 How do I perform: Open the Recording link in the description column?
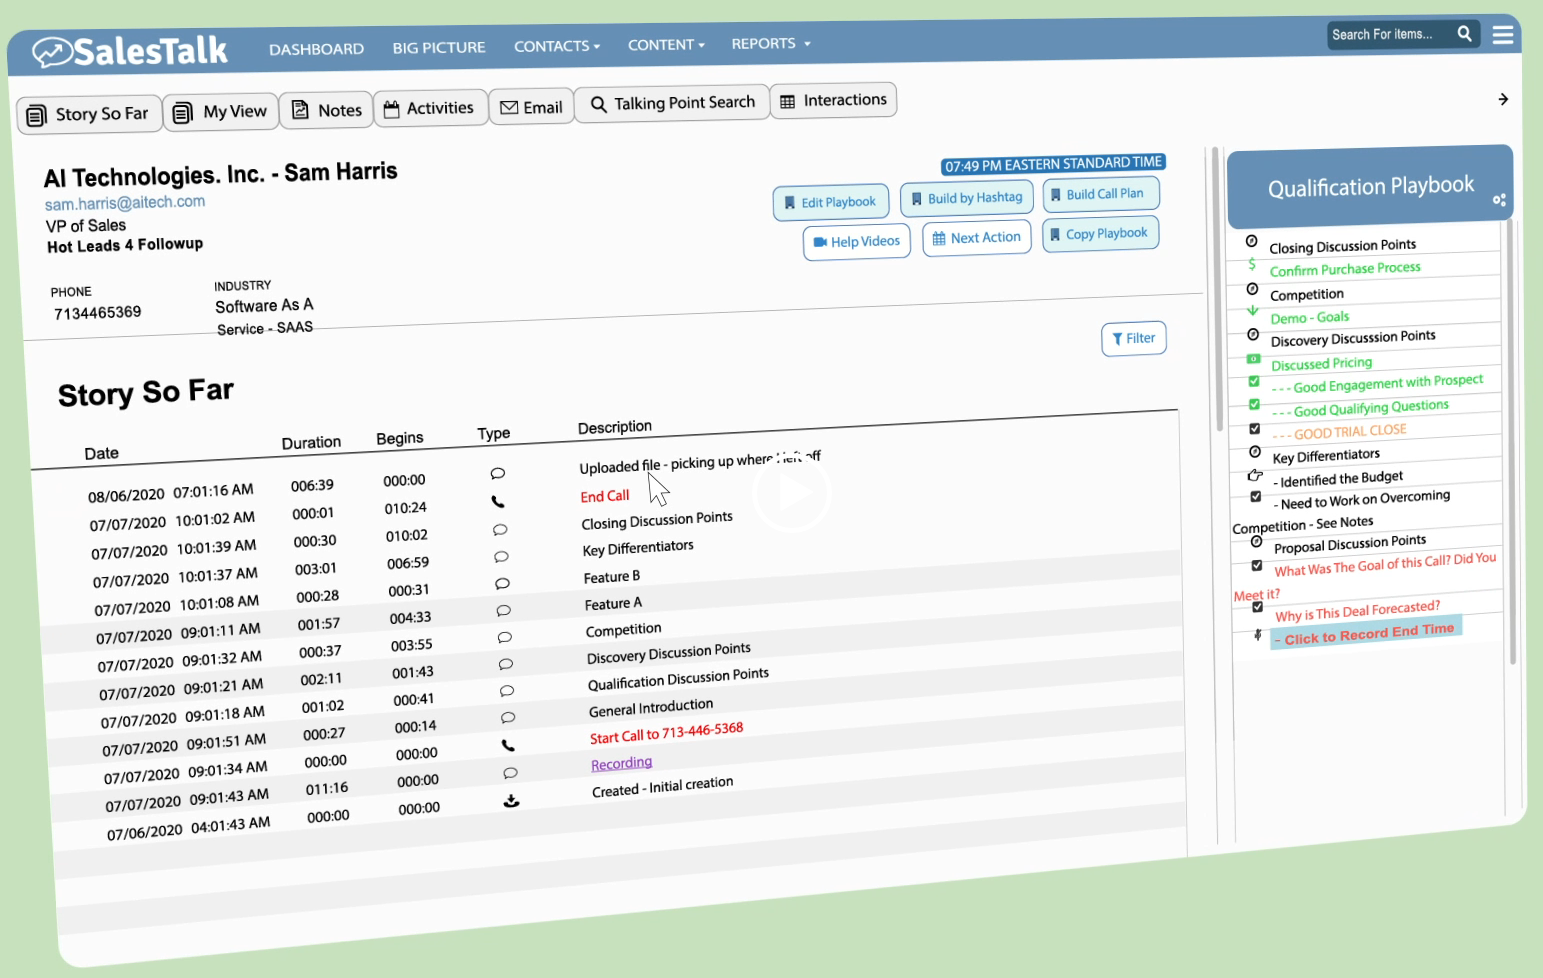(x=621, y=764)
